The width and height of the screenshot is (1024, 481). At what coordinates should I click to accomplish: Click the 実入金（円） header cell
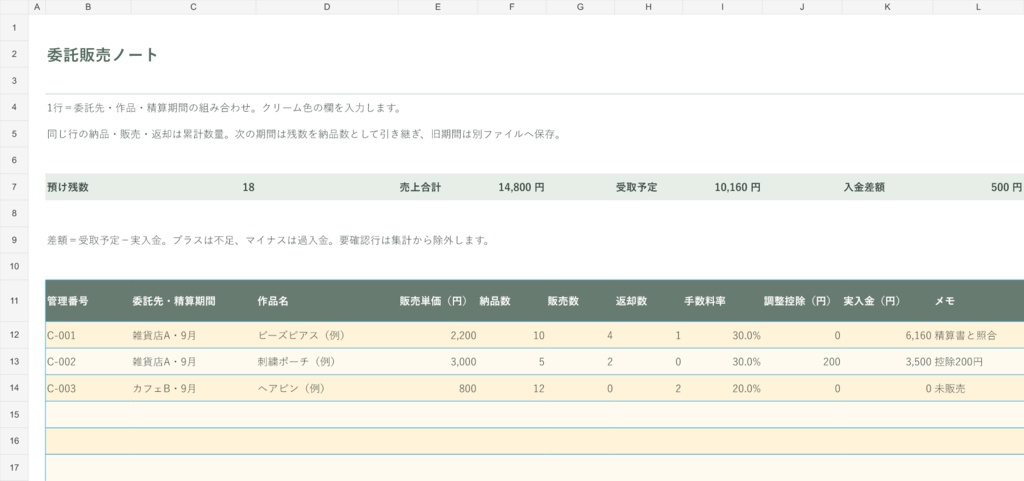point(887,301)
